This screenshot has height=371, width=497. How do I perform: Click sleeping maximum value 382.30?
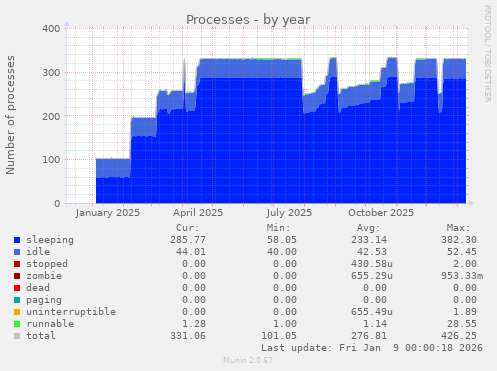[459, 240]
